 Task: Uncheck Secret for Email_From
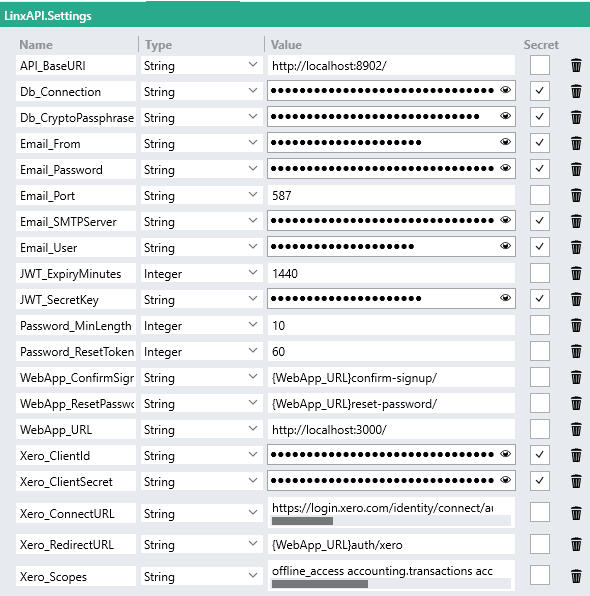click(x=539, y=143)
